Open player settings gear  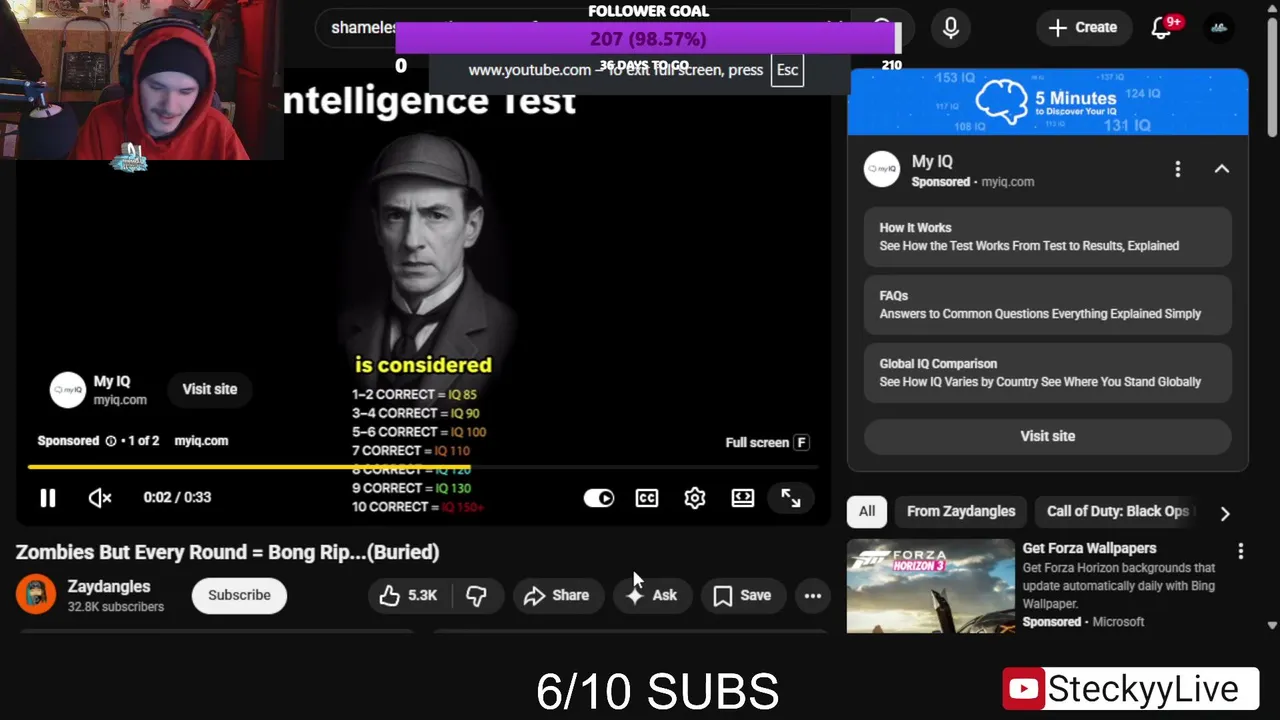click(x=695, y=498)
